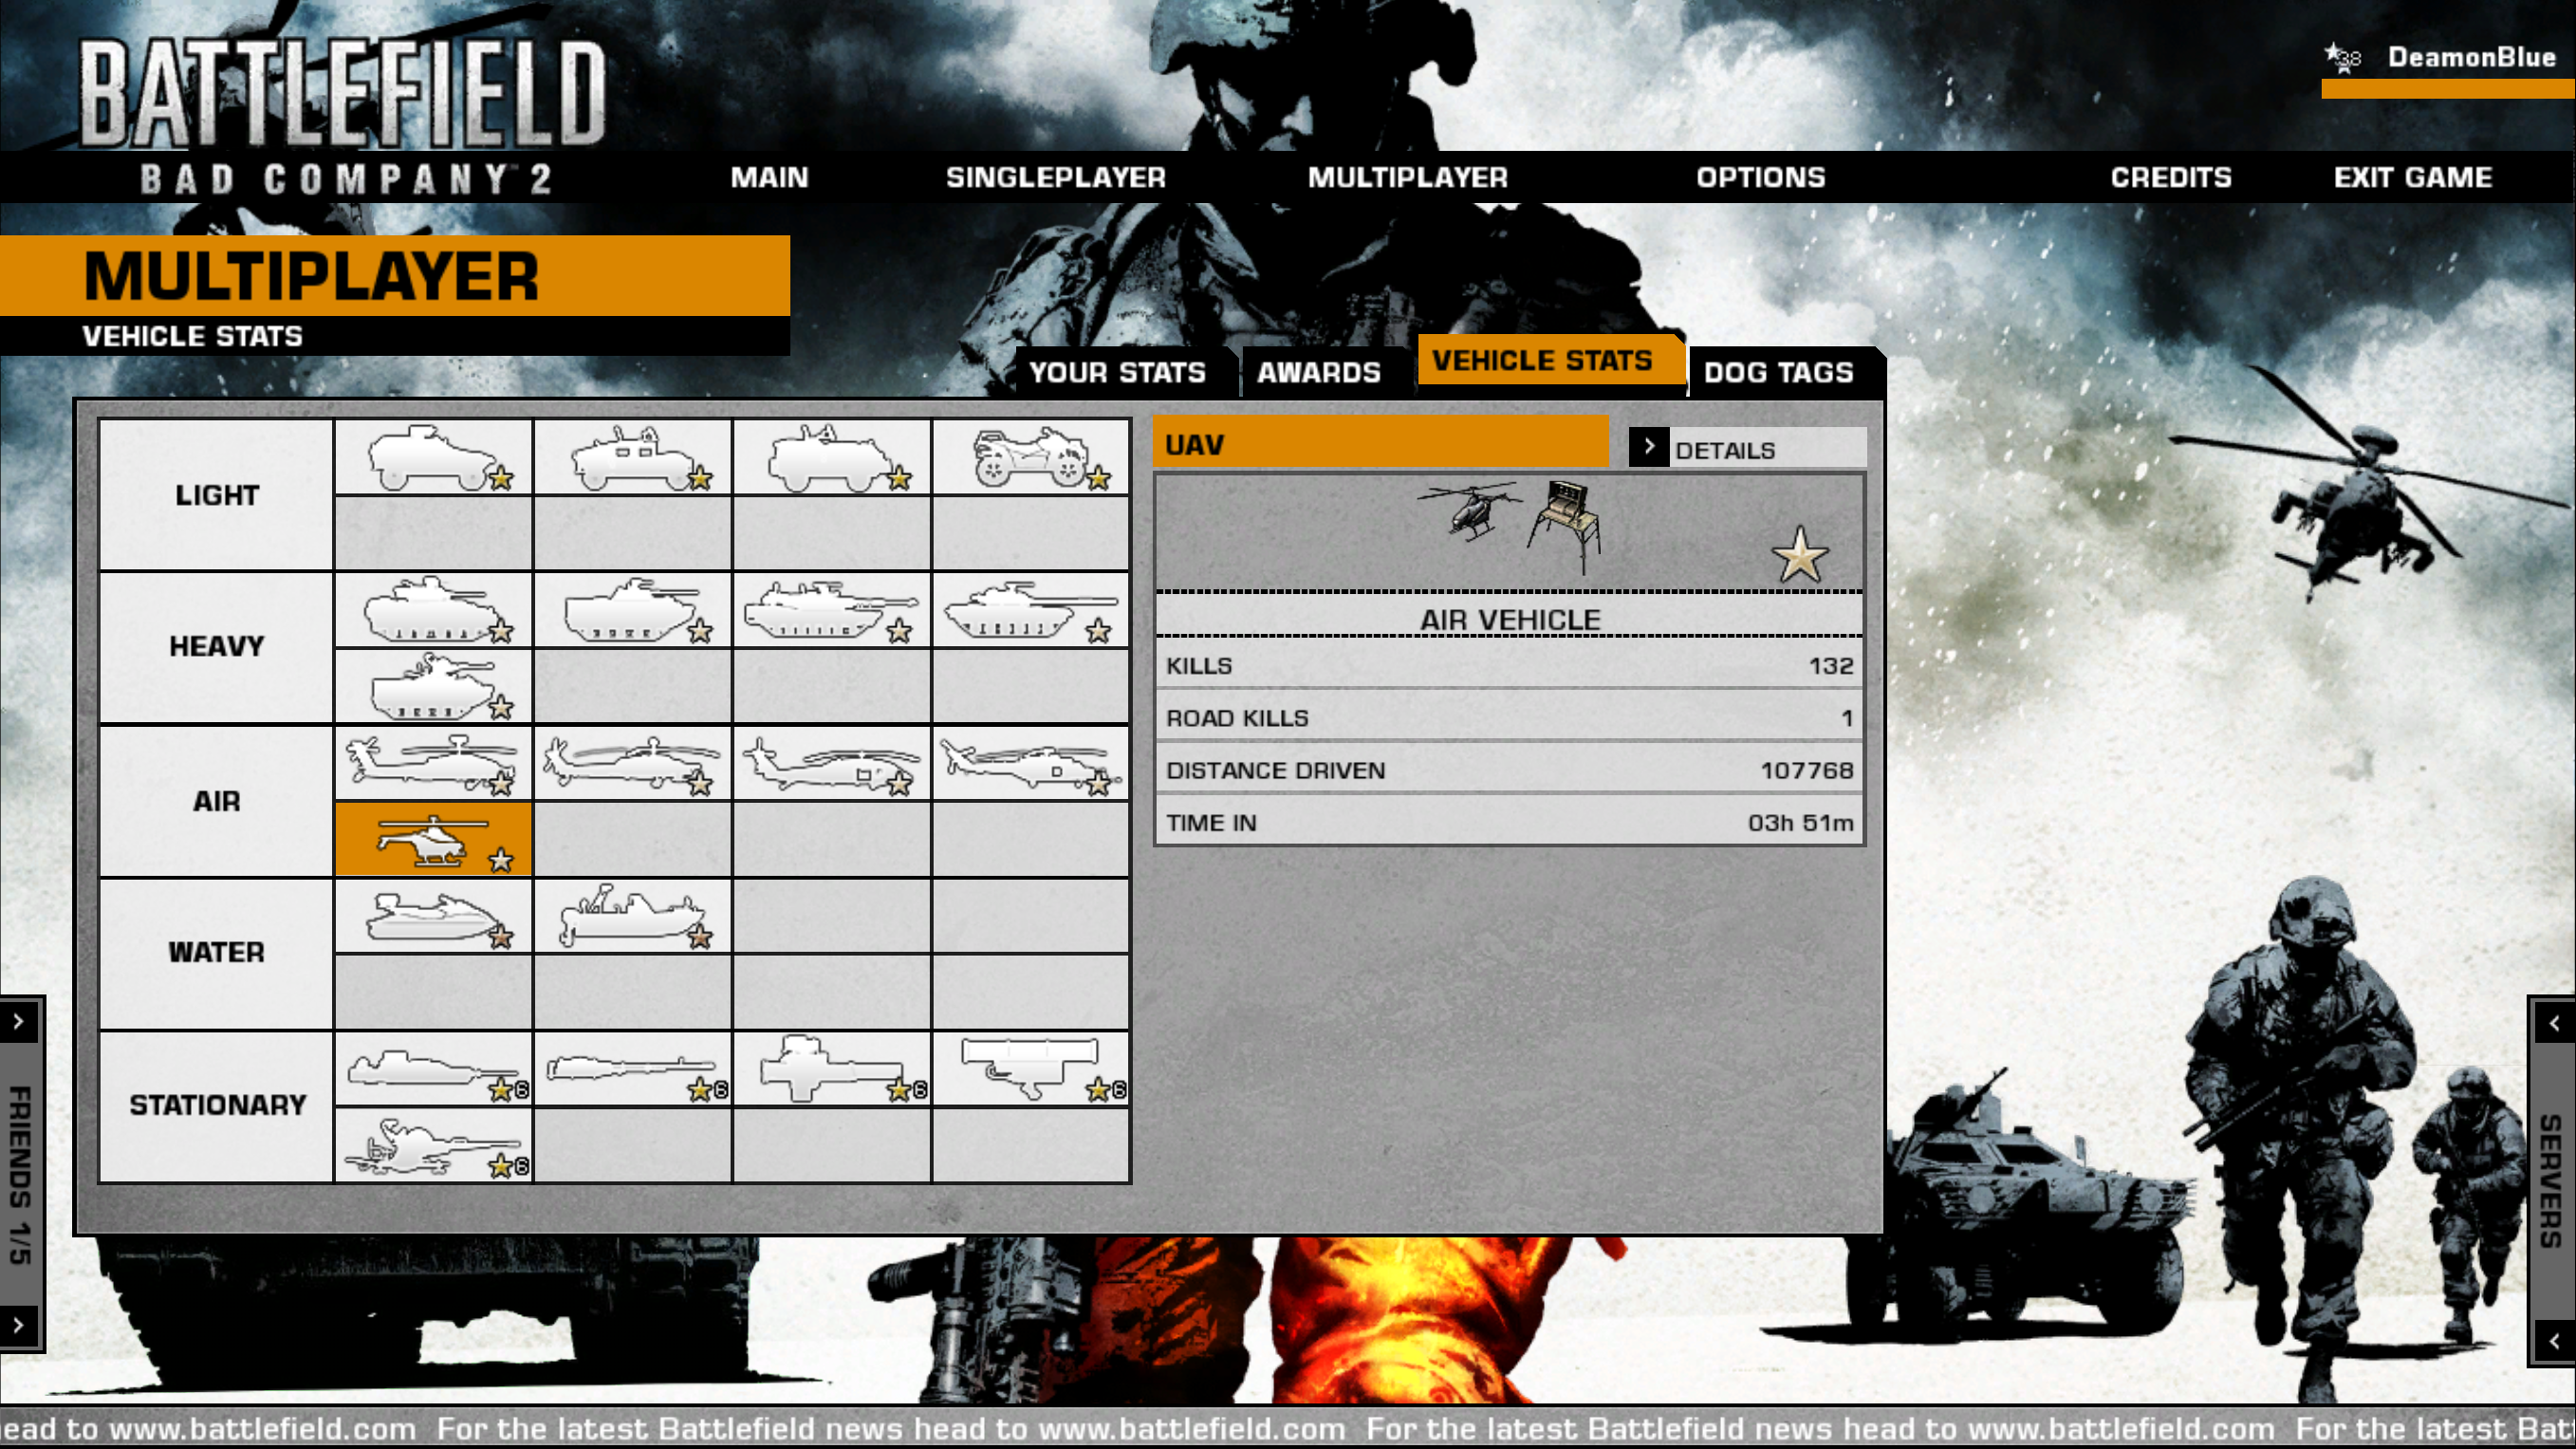The height and width of the screenshot is (1449, 2576).
Task: Click the Stationary category label
Action: (217, 1105)
